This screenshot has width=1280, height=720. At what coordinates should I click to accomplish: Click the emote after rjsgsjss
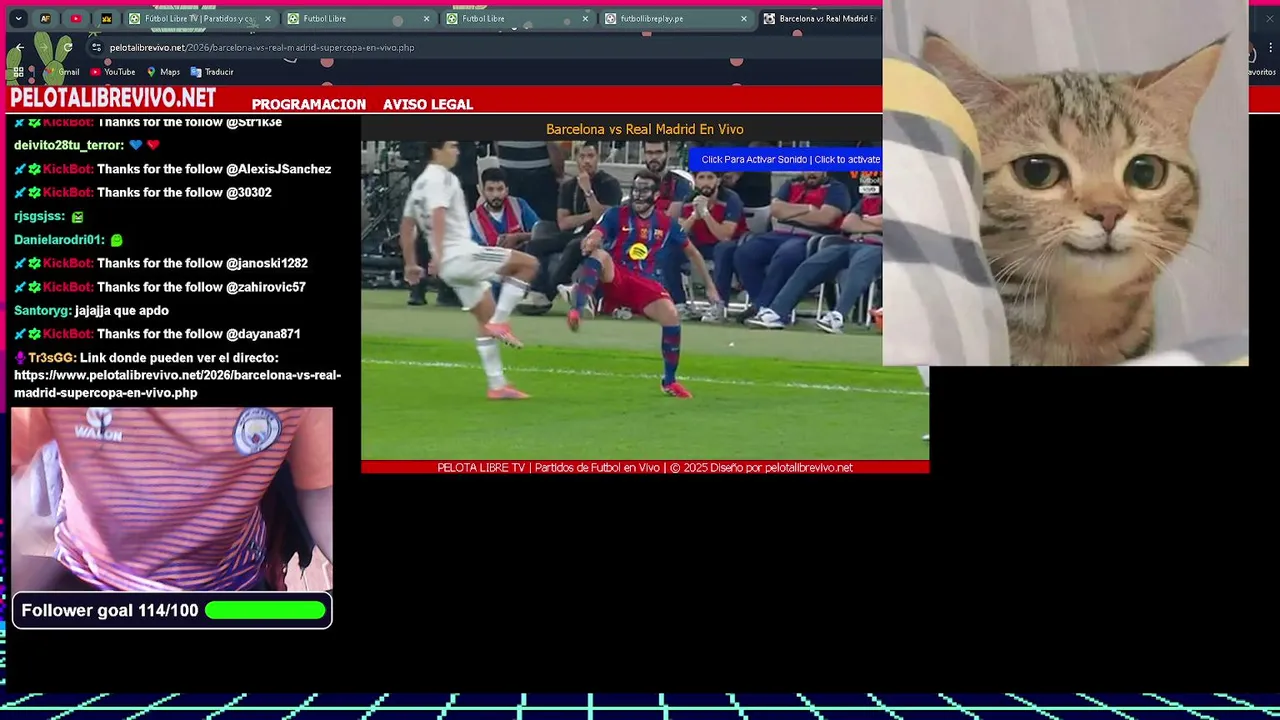click(77, 216)
